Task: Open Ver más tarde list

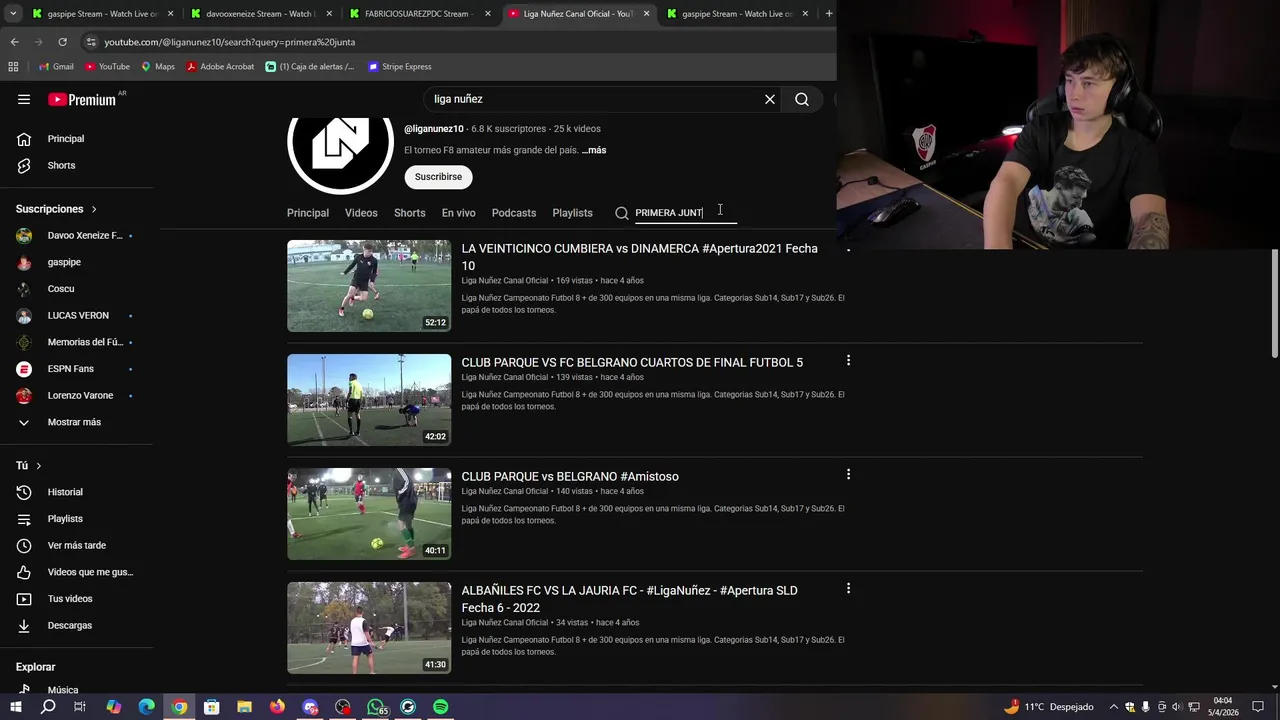Action: (76, 545)
